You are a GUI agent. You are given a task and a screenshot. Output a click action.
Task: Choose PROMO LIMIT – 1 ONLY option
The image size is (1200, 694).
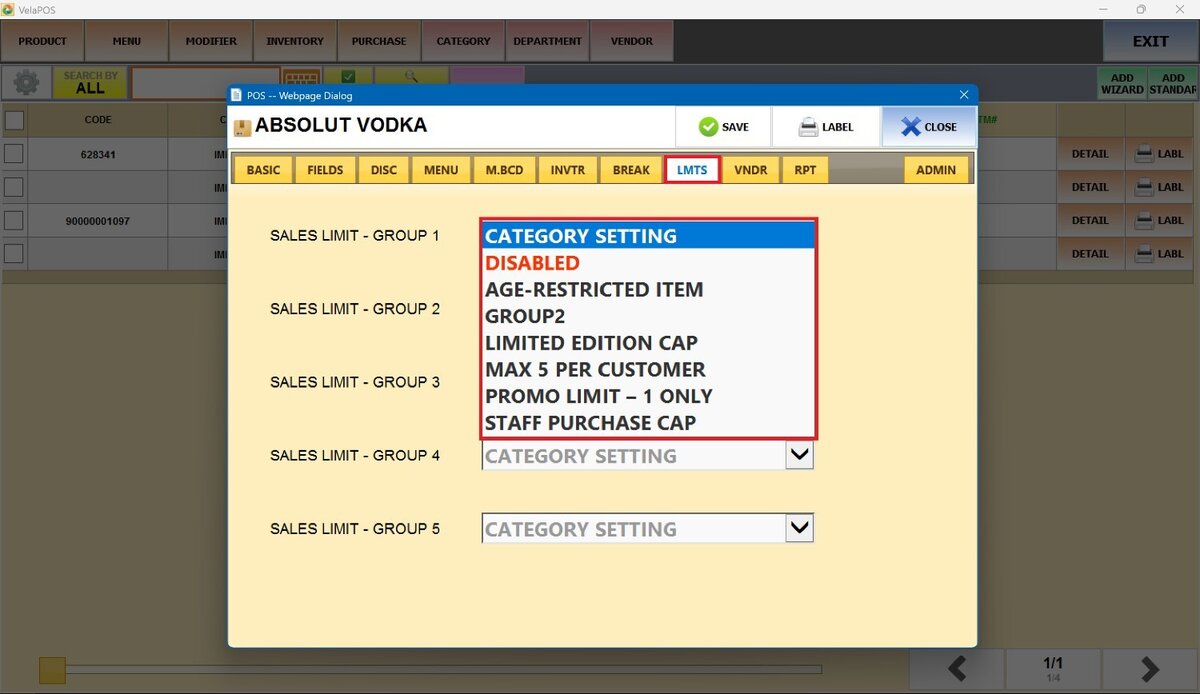648,396
